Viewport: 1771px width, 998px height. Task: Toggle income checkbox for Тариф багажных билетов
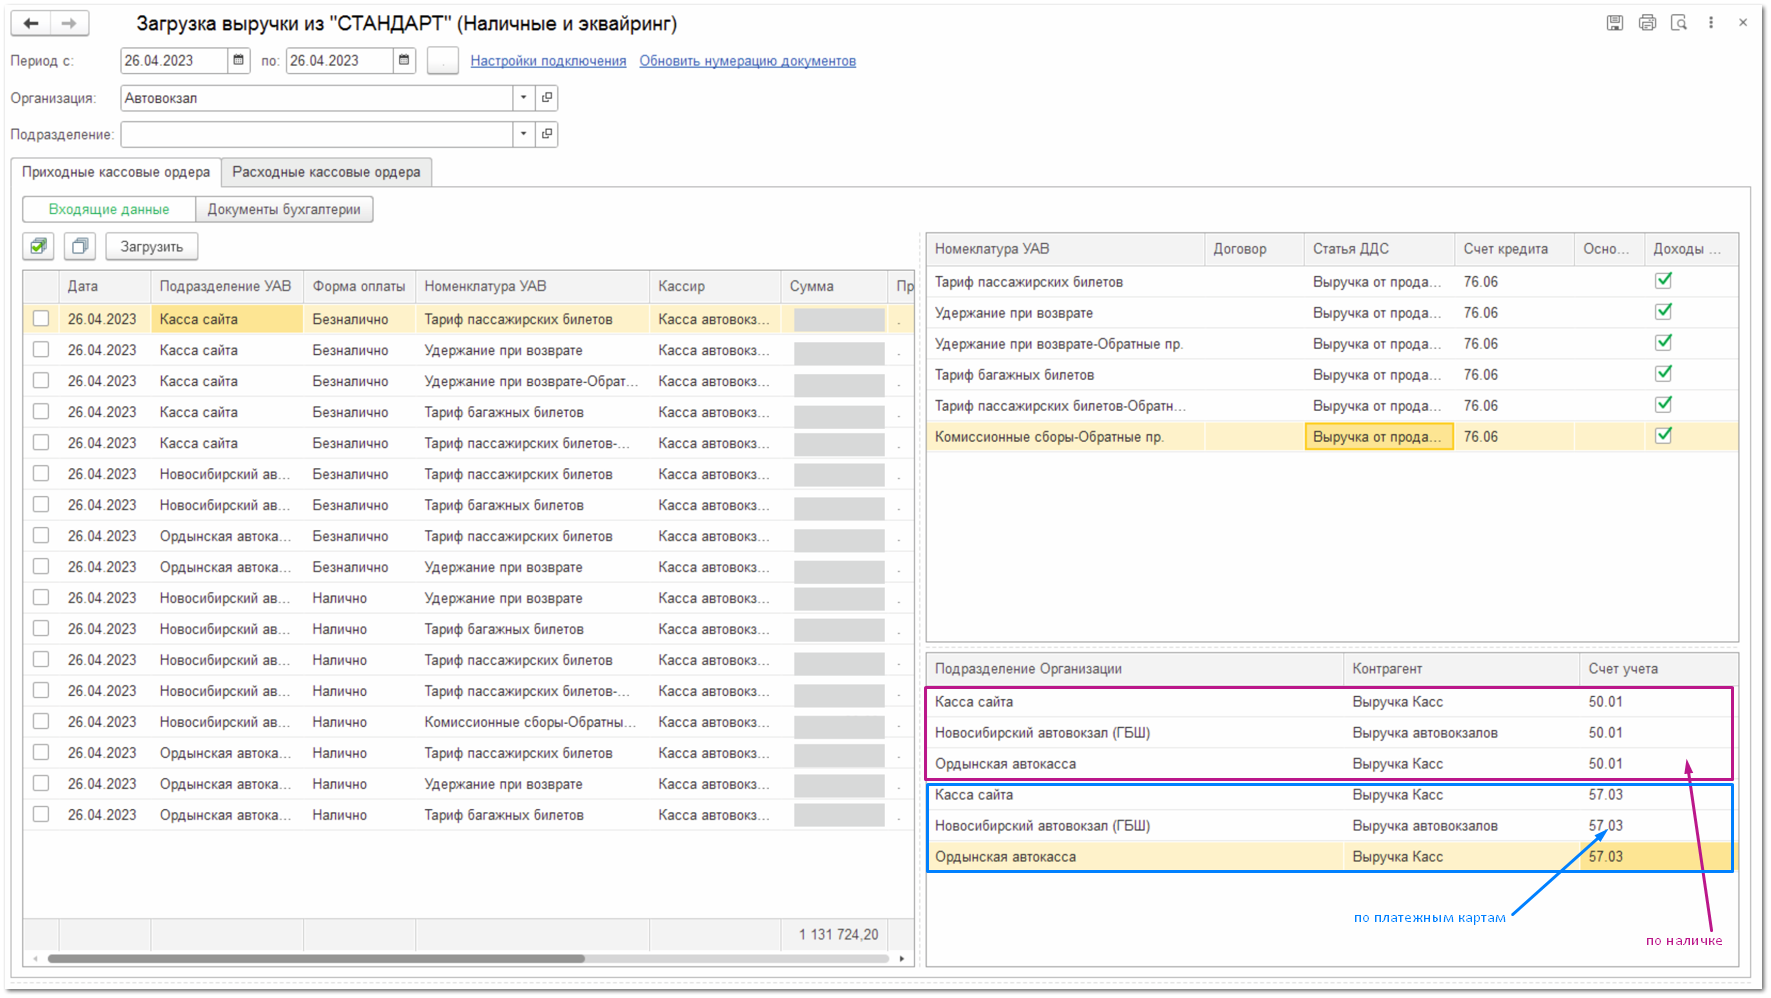1663,374
